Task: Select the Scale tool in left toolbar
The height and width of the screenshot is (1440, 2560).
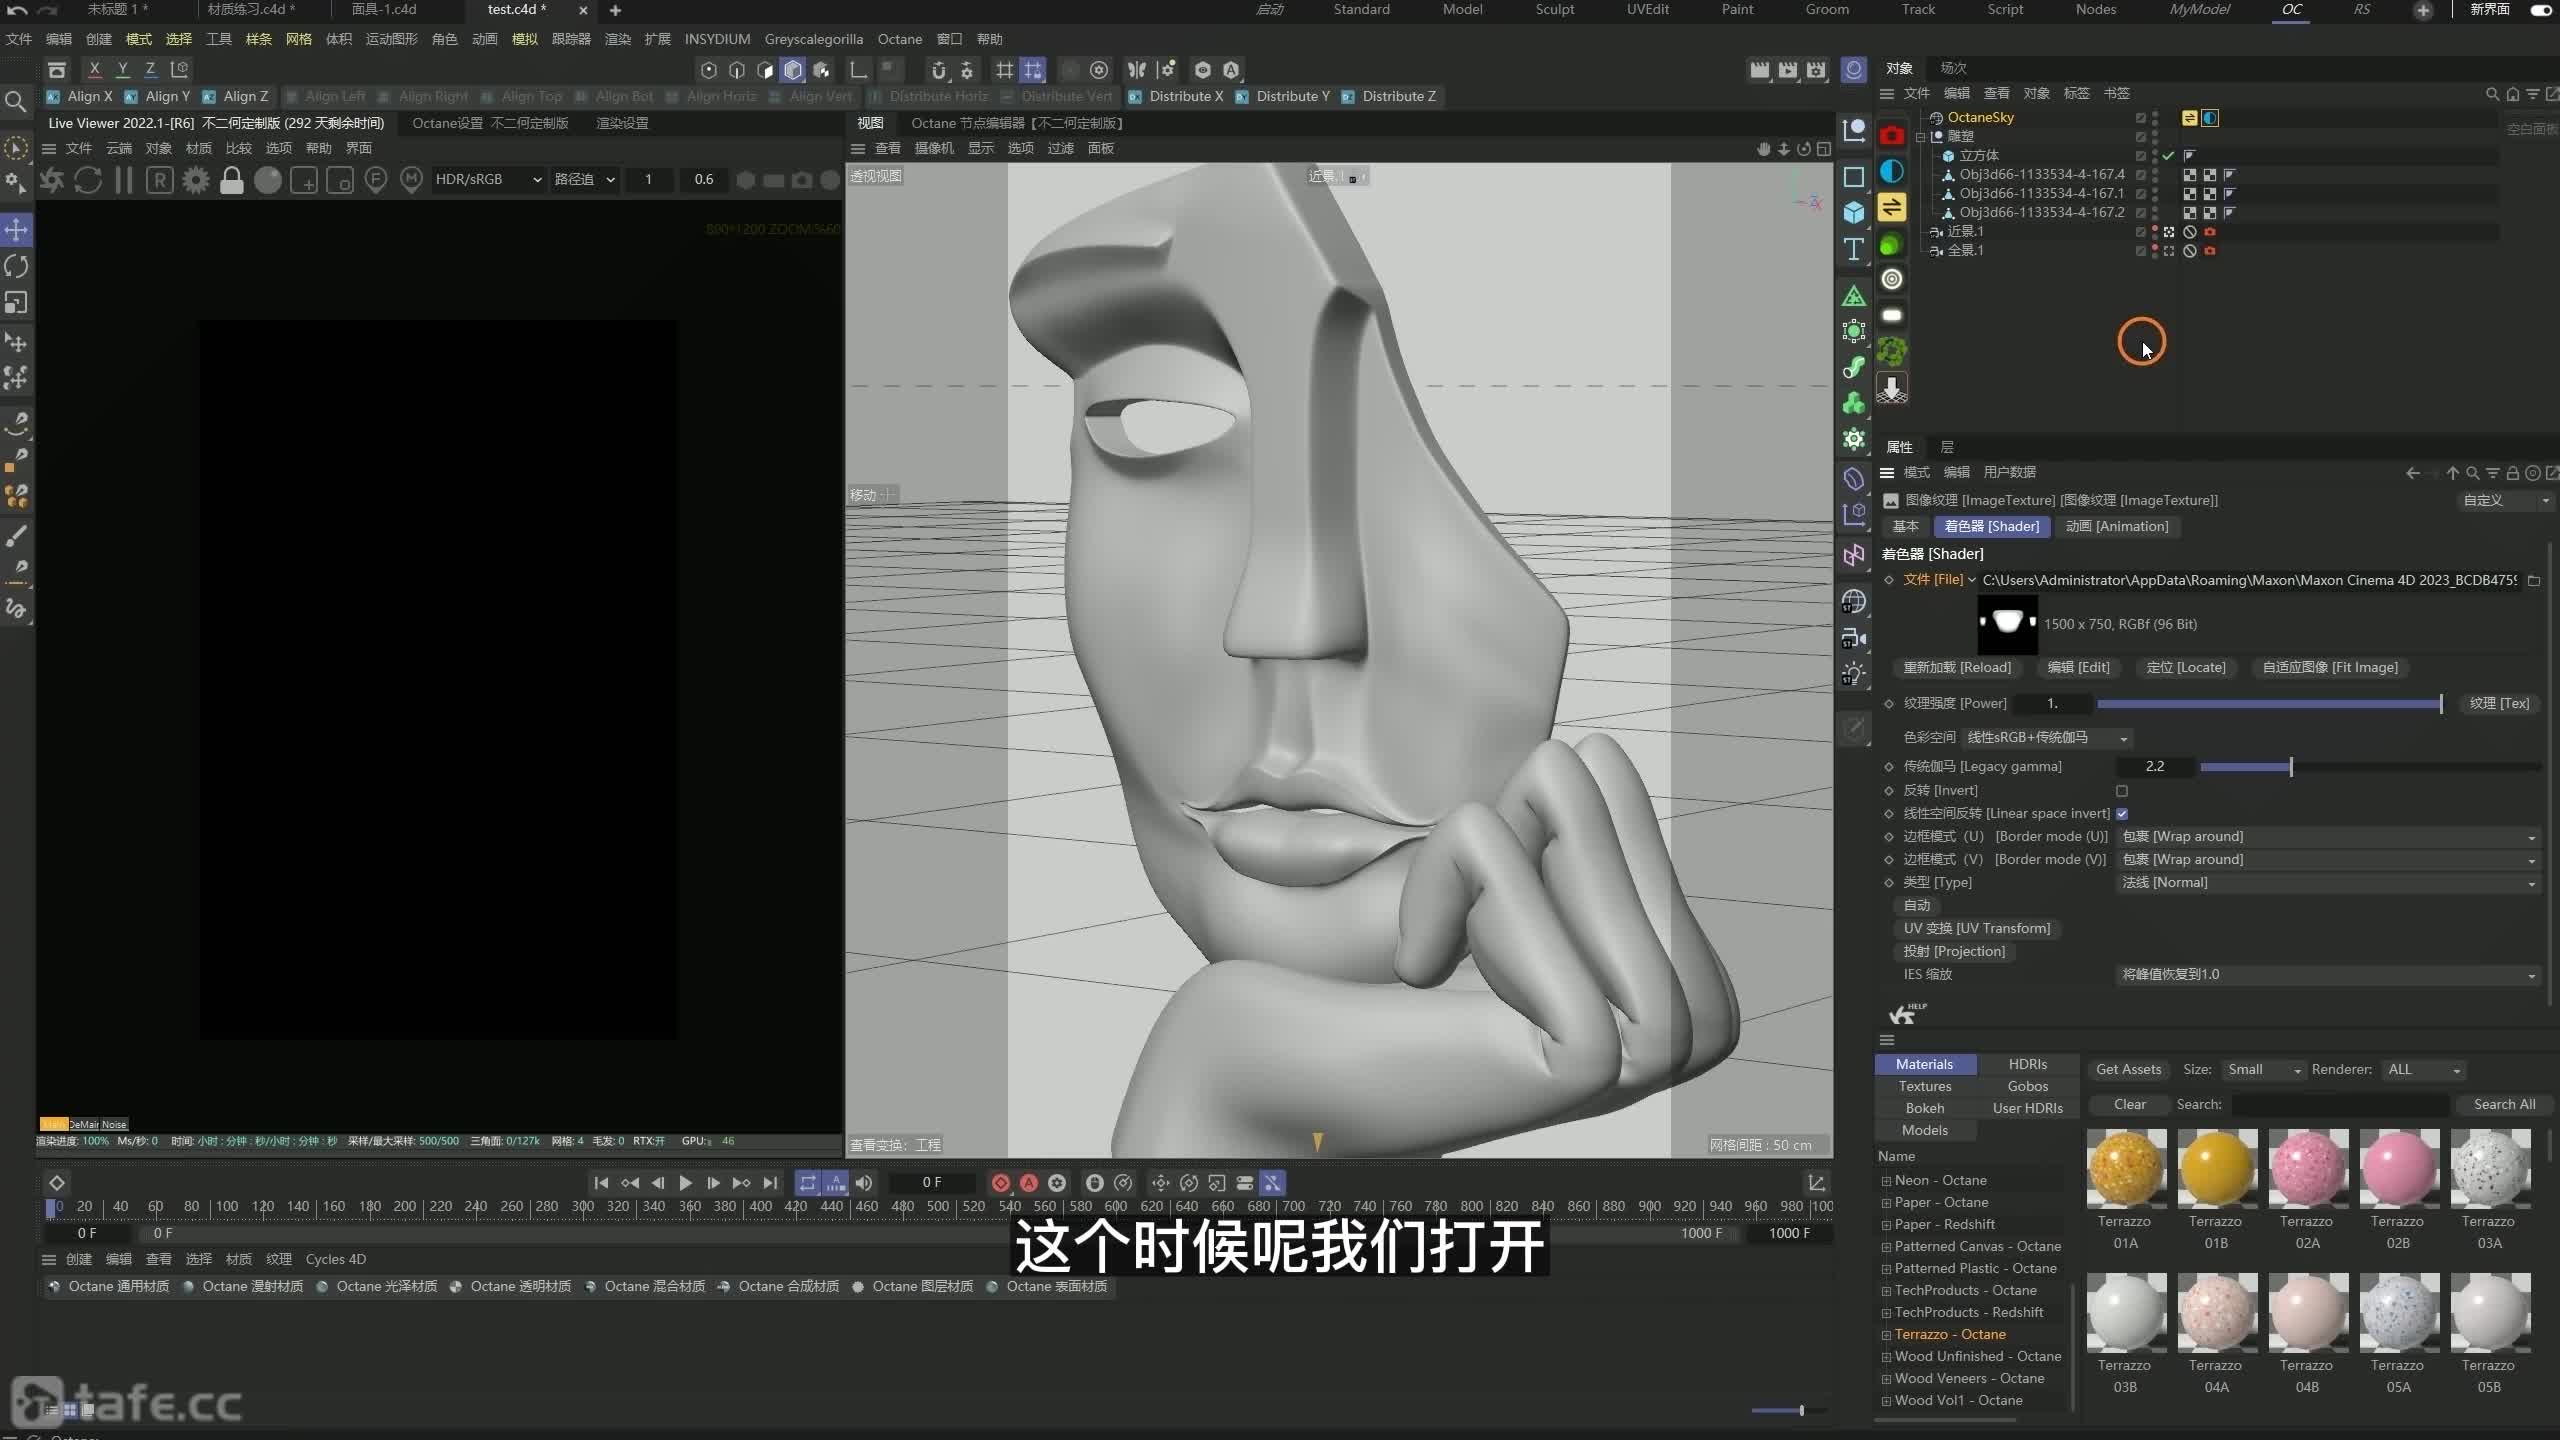Action: 17,302
